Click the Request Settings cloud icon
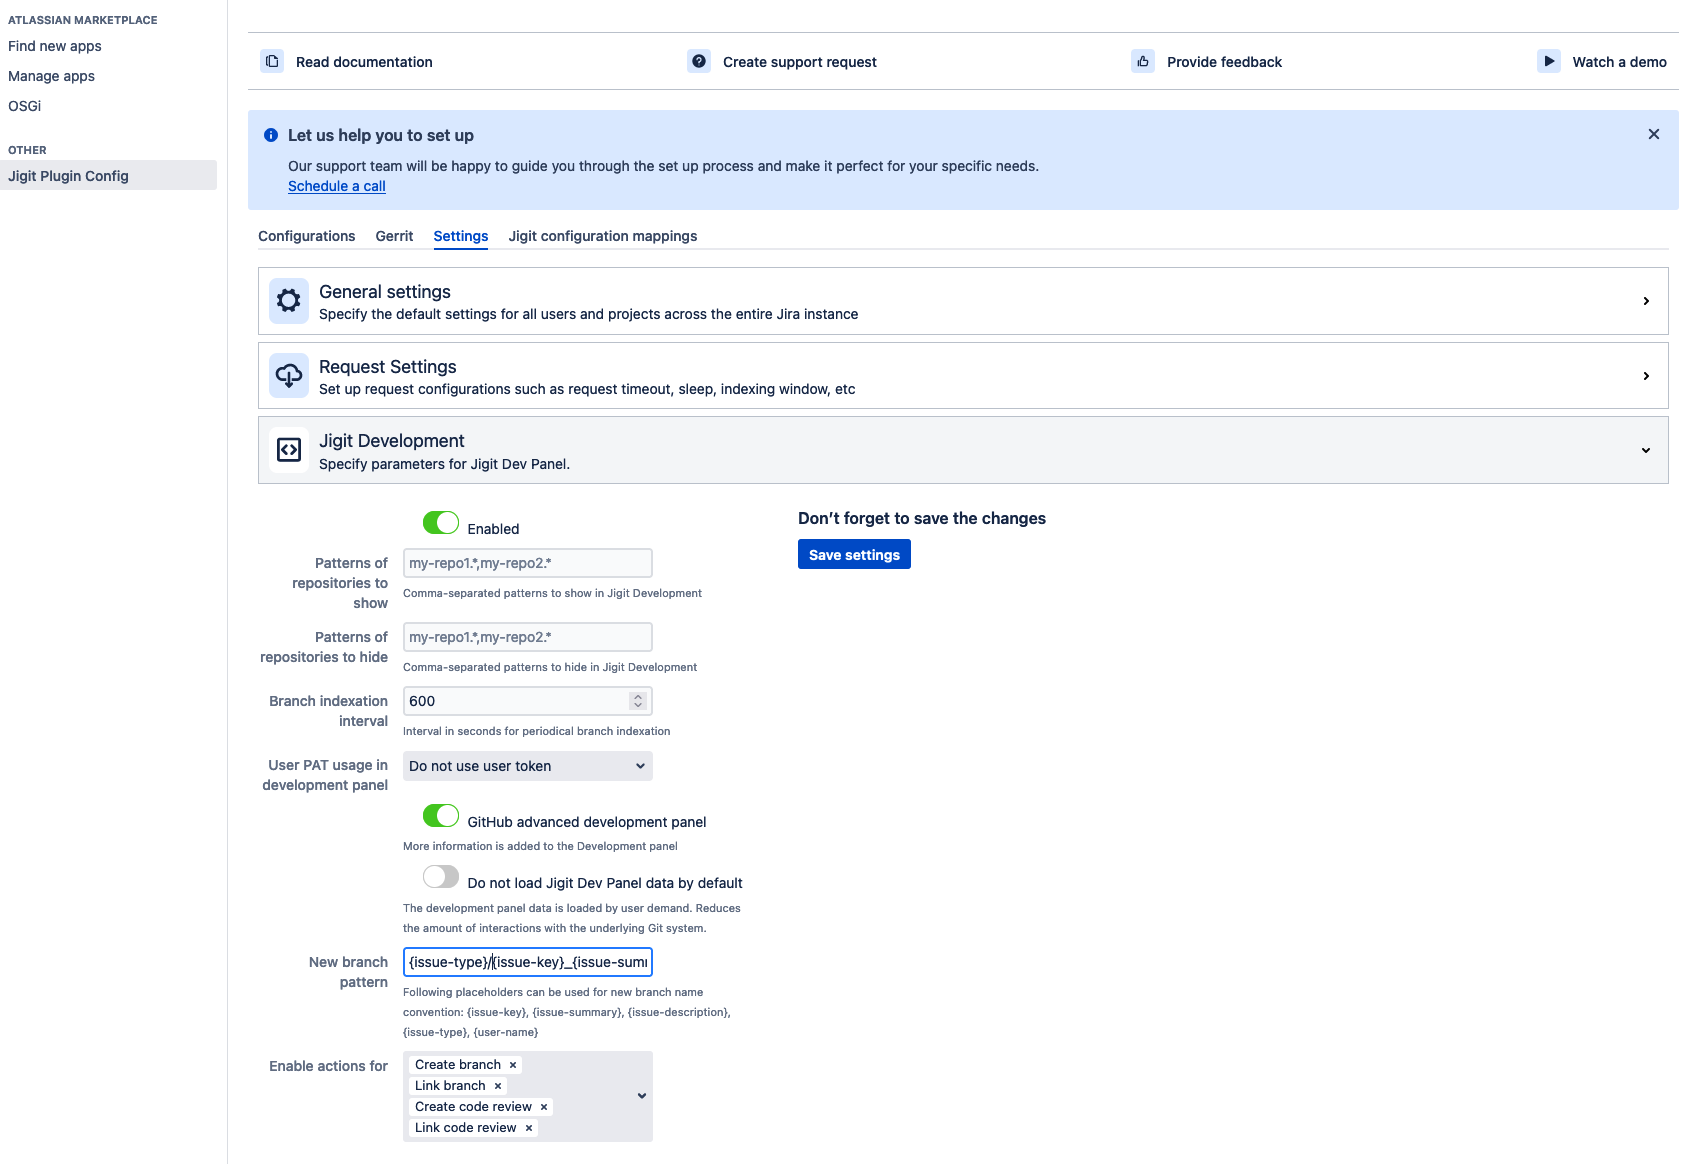 pos(289,376)
